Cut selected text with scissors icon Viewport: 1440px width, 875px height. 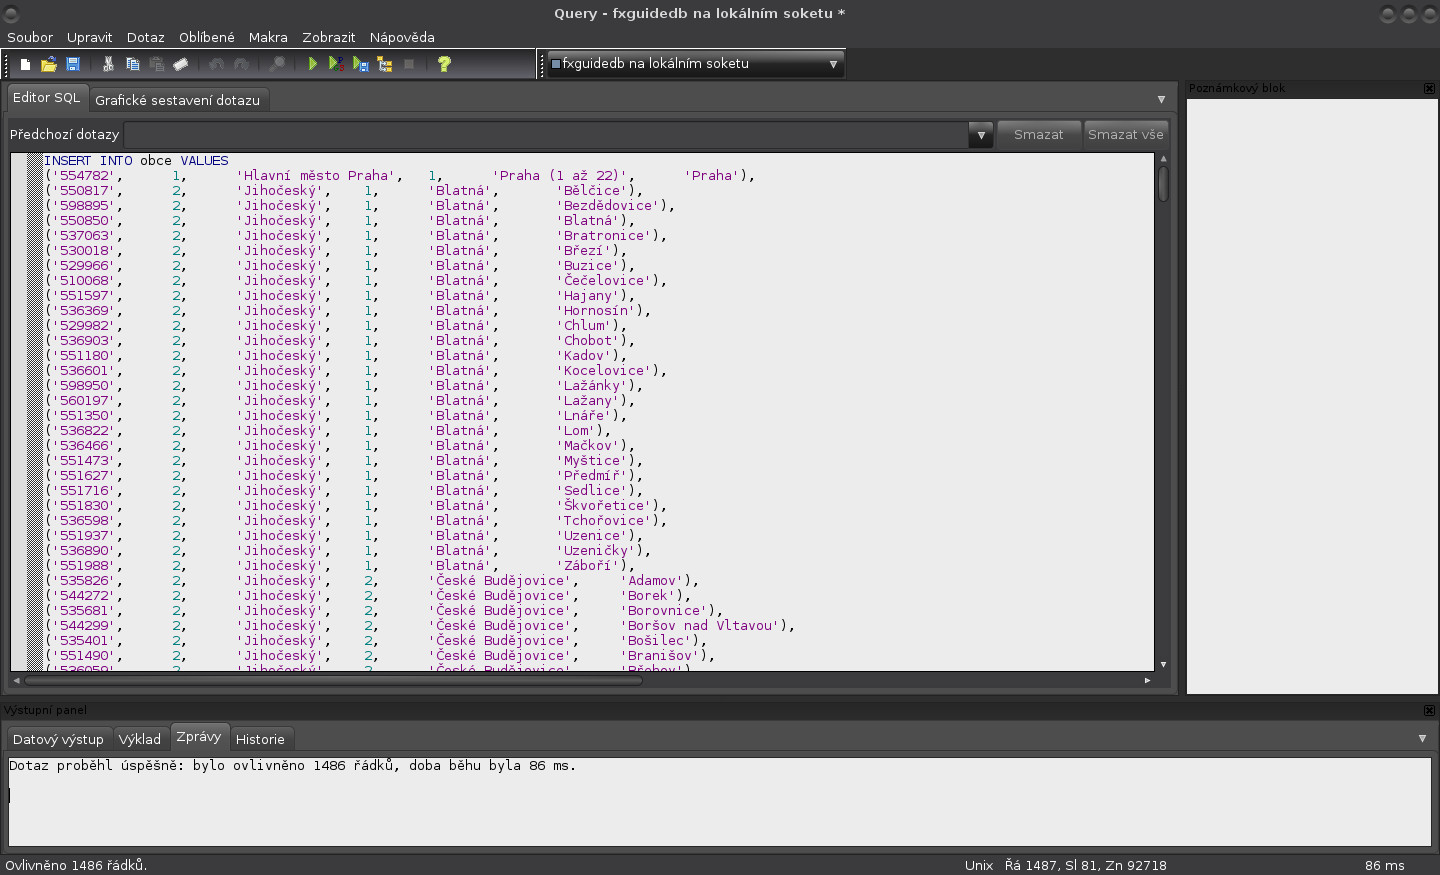pyautogui.click(x=108, y=64)
